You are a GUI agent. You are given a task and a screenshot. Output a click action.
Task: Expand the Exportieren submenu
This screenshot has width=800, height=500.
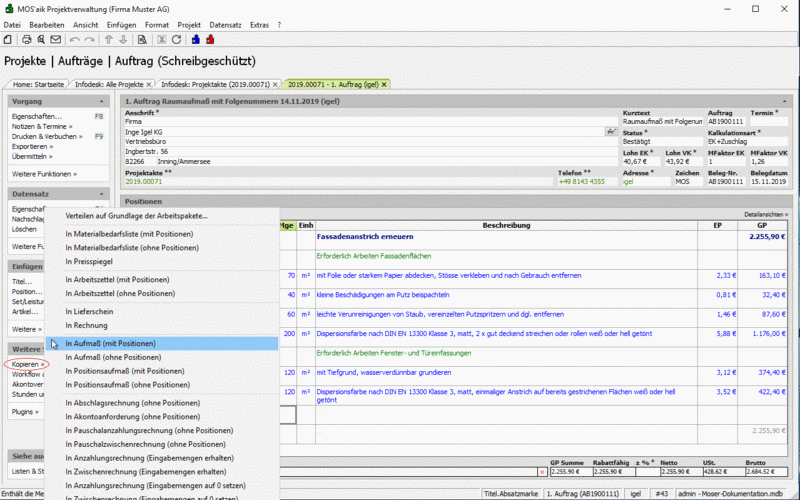[33, 146]
